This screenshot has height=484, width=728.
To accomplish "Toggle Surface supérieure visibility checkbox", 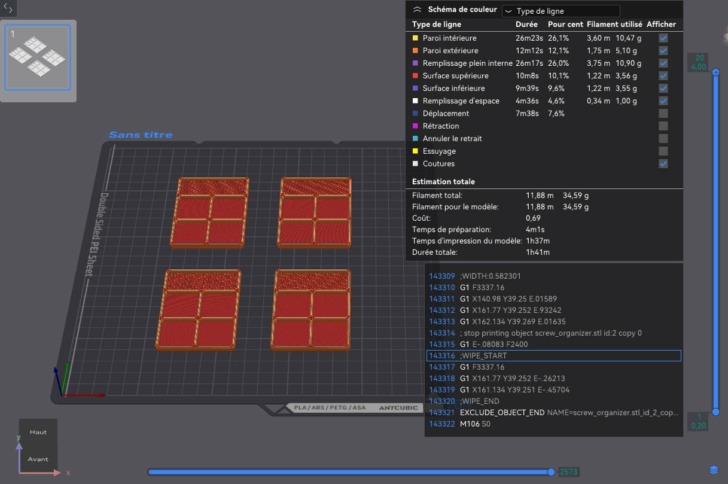I will [x=663, y=76].
